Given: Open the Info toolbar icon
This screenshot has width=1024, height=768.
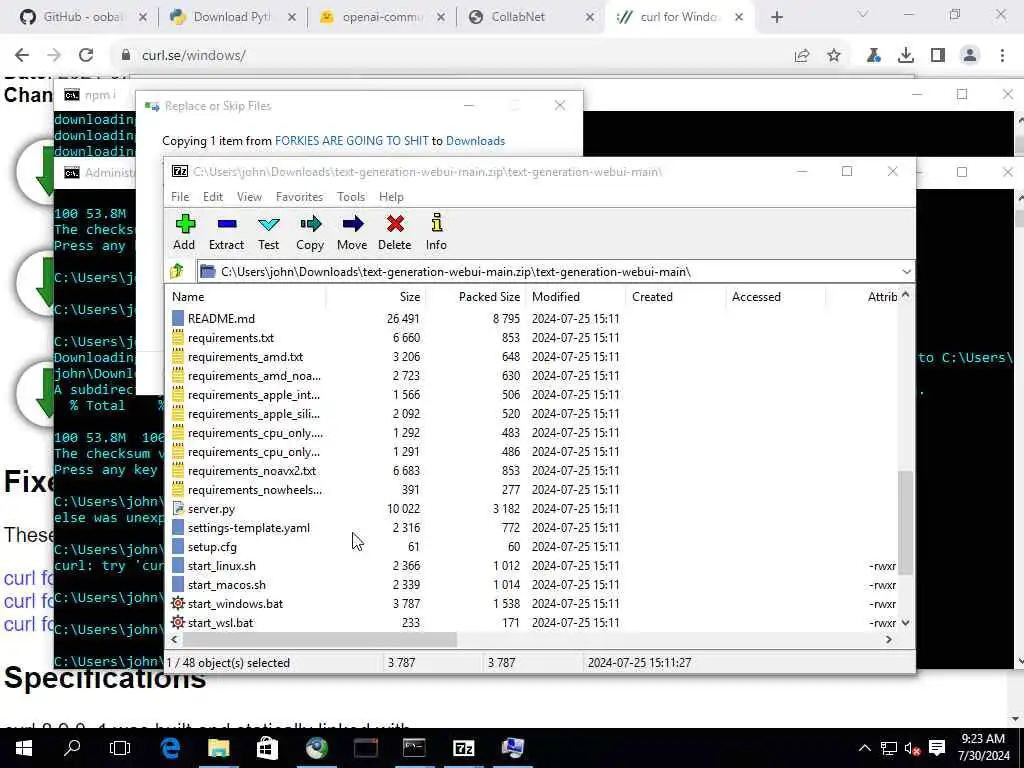Looking at the screenshot, I should pyautogui.click(x=436, y=232).
